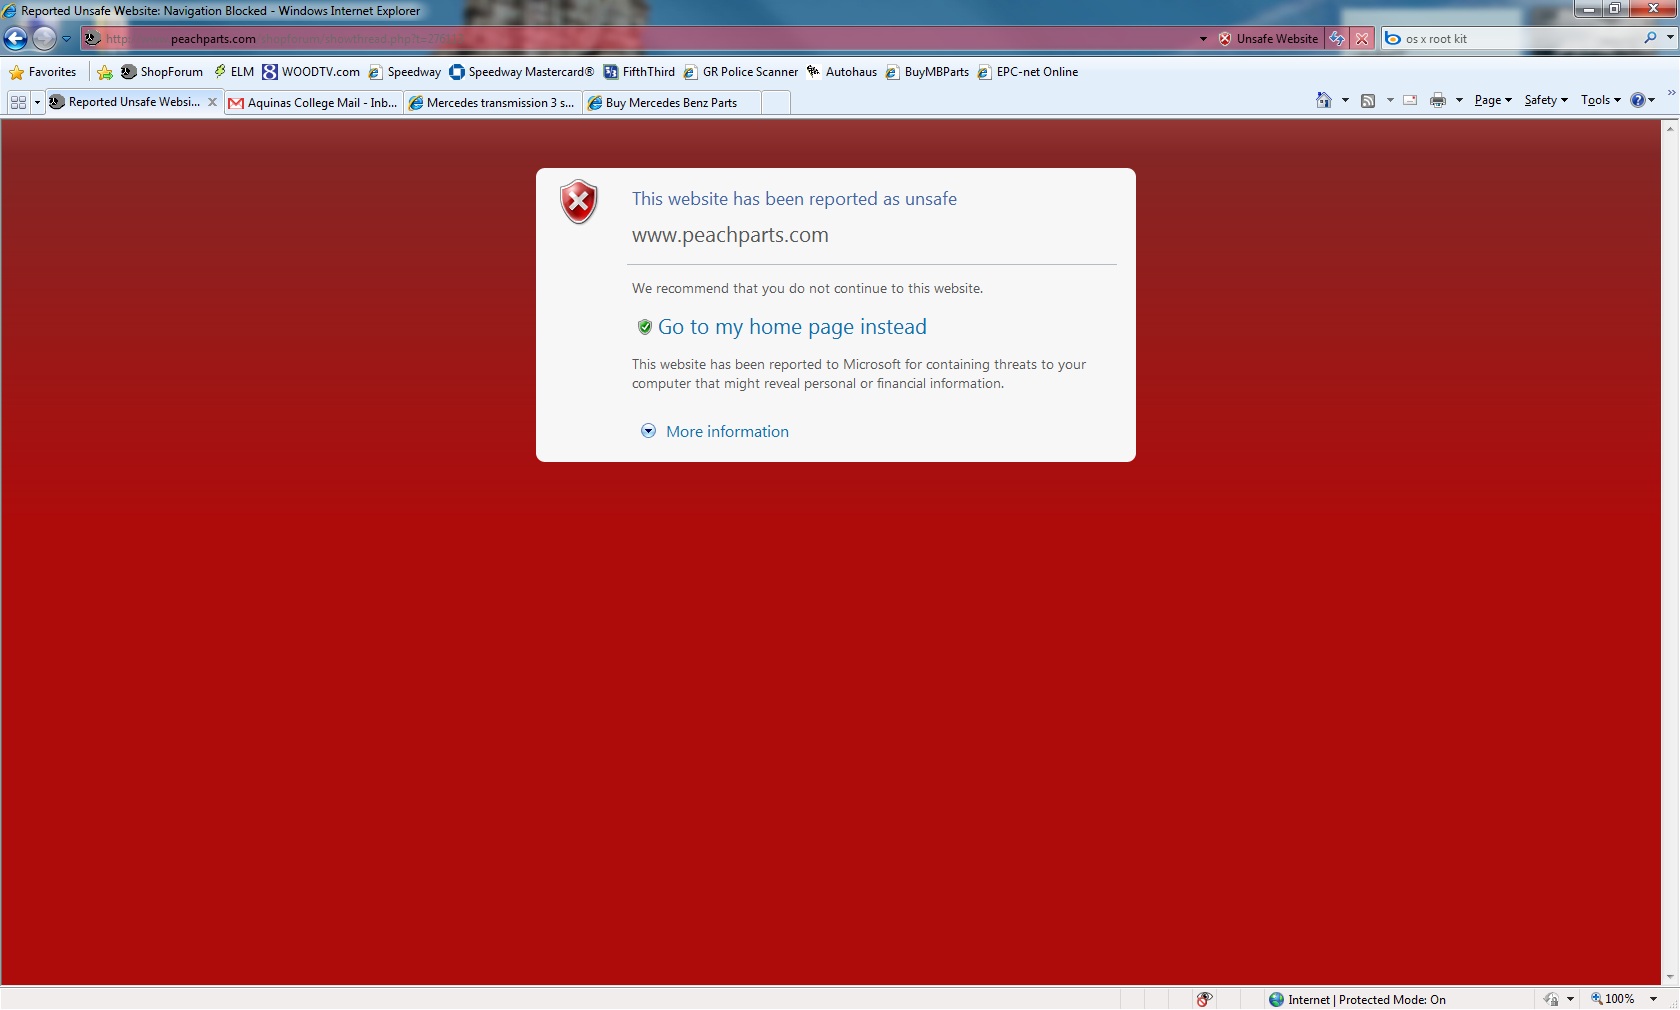Open the ShopForum favorites link
The width and height of the screenshot is (1680, 1010).
[162, 72]
